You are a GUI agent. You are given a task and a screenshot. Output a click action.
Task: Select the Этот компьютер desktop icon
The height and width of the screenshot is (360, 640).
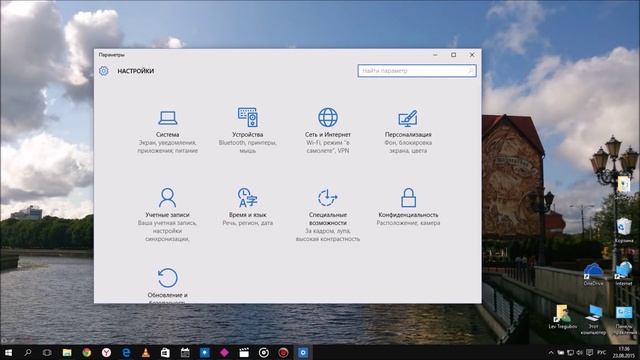coord(593,320)
